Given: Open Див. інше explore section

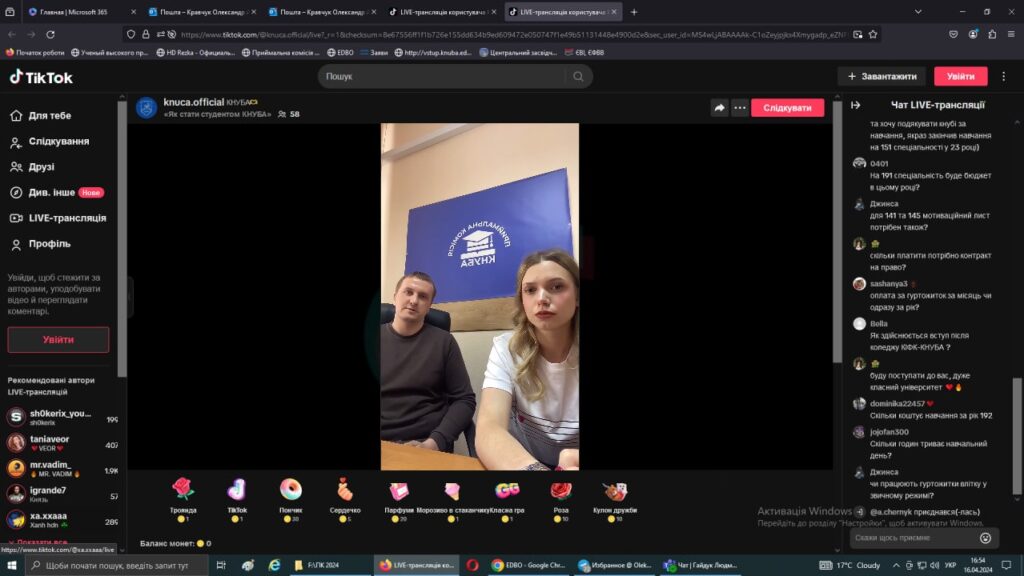Looking at the screenshot, I should click(57, 193).
